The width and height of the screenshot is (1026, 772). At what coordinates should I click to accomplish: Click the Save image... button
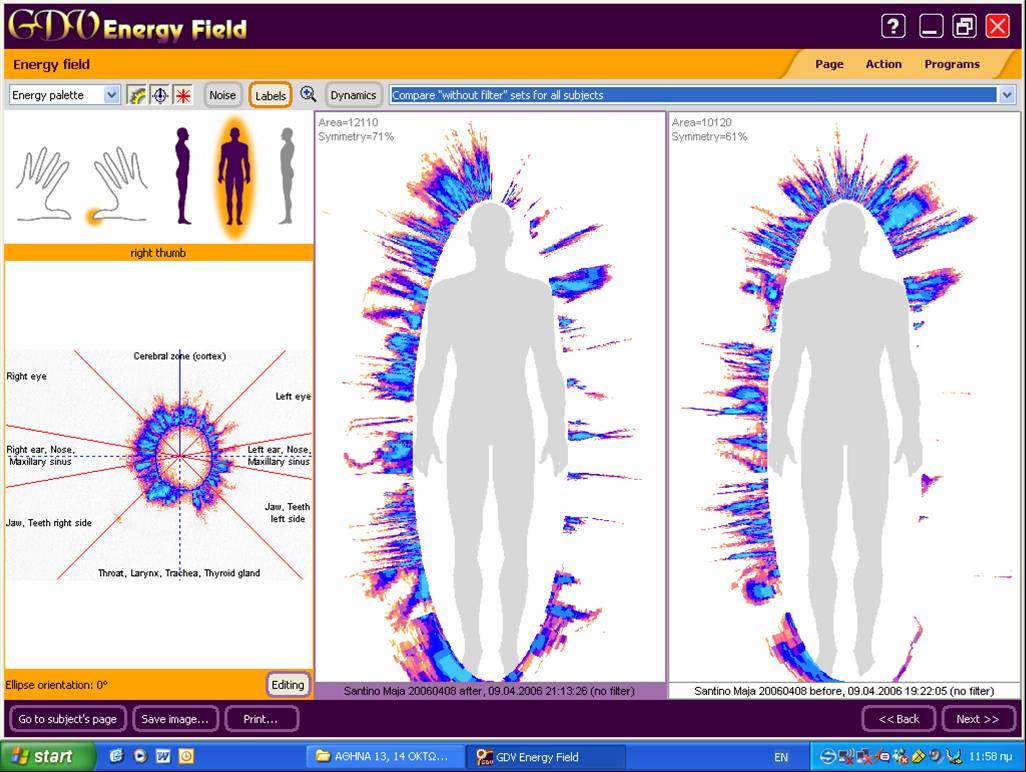pos(175,718)
